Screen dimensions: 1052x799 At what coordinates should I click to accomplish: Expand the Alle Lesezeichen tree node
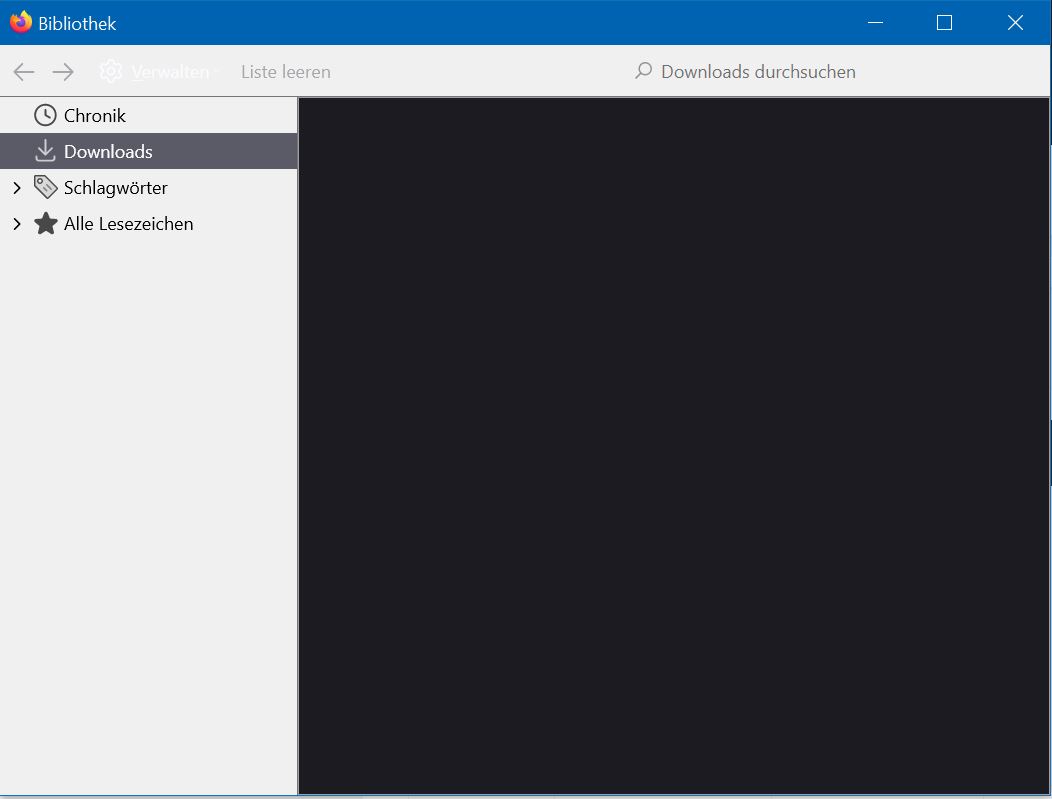tap(17, 224)
